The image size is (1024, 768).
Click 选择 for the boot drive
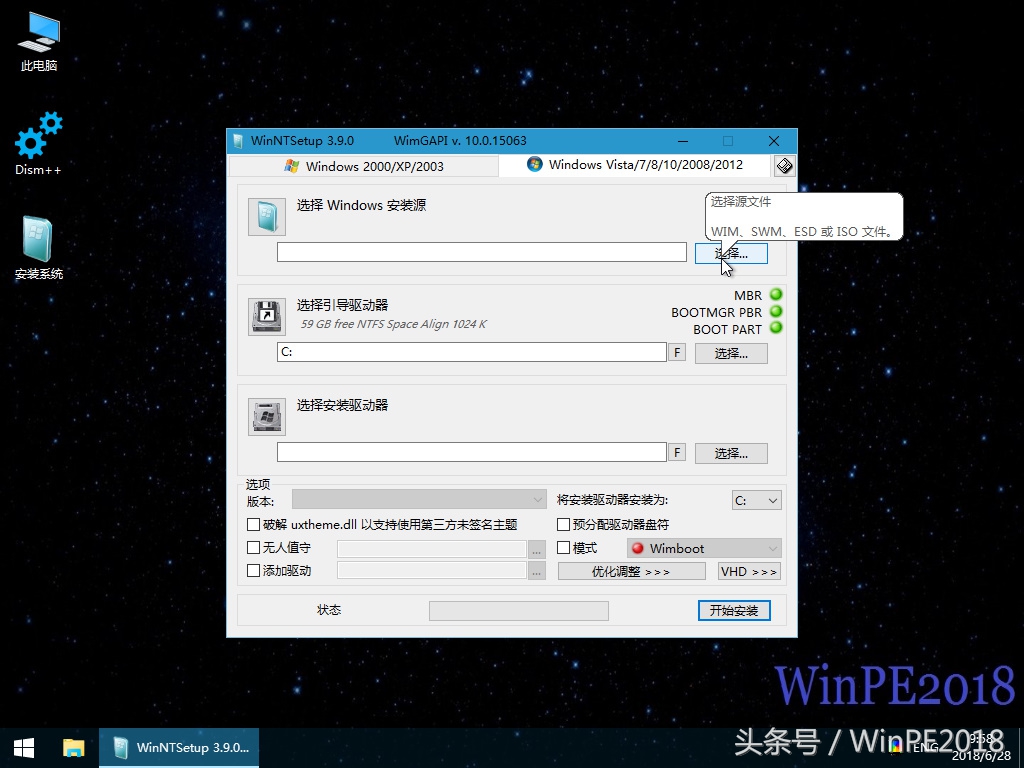pyautogui.click(x=731, y=353)
